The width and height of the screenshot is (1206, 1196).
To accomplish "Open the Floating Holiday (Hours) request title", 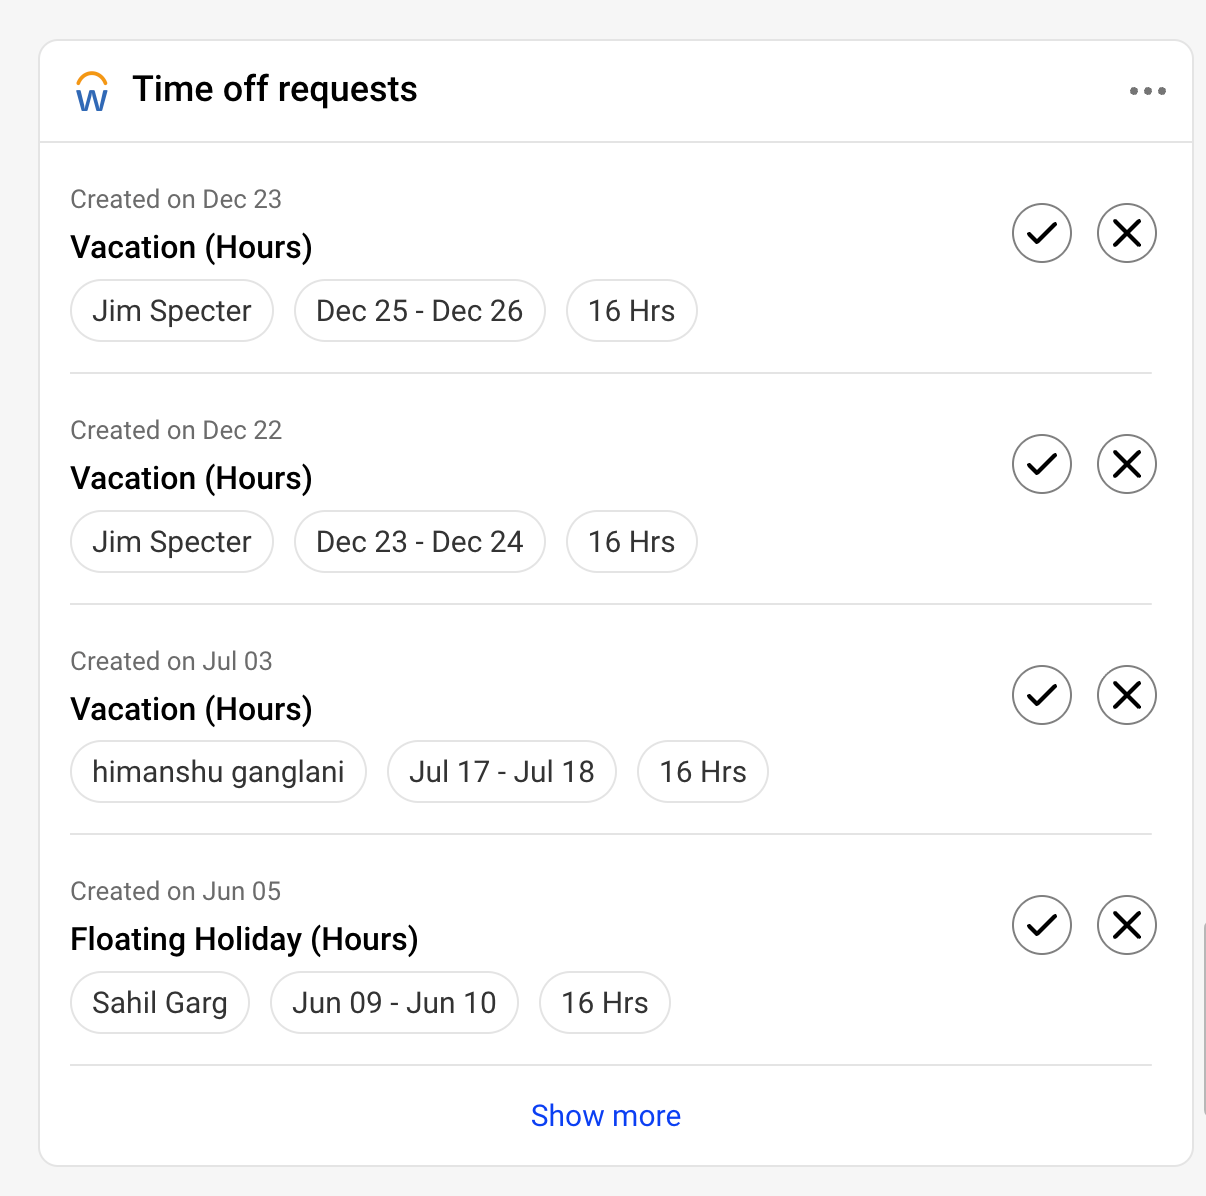I will tap(244, 939).
